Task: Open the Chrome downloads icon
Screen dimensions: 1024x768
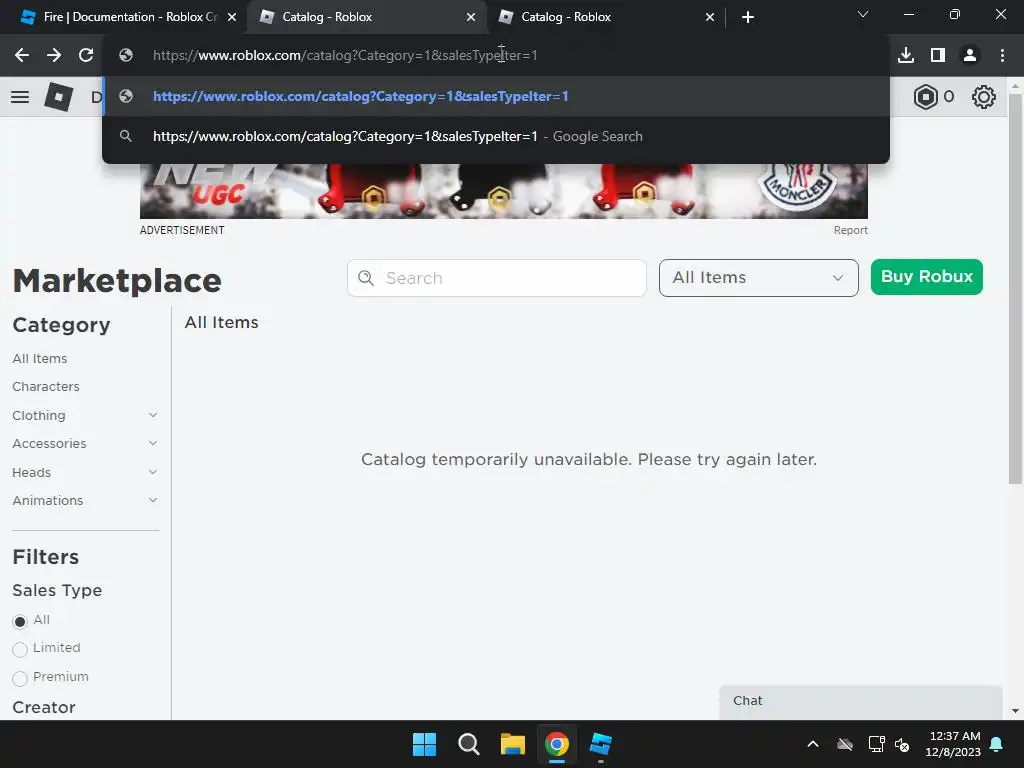Action: 906,56
